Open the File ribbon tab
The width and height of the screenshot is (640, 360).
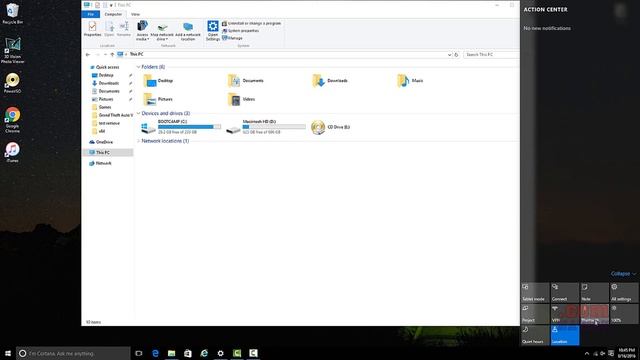tap(91, 14)
